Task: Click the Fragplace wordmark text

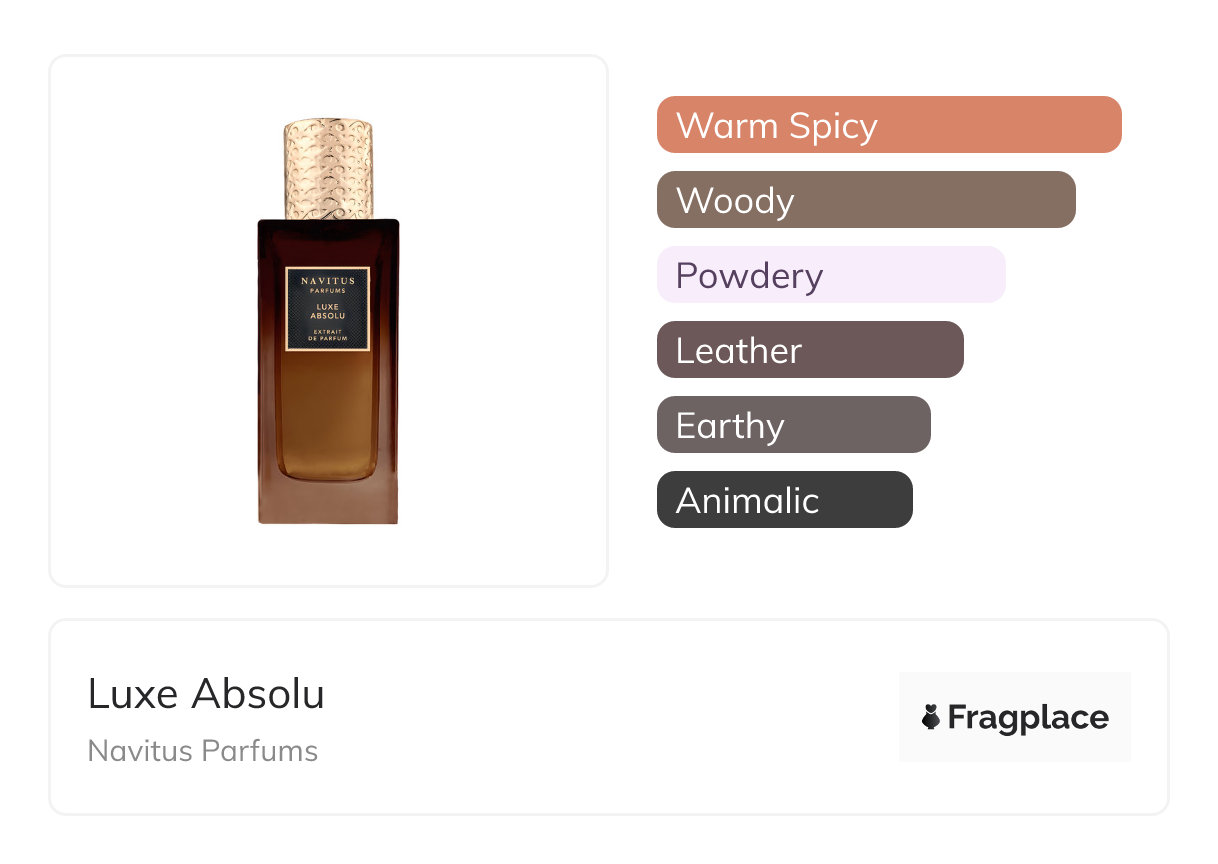Action: (1028, 717)
